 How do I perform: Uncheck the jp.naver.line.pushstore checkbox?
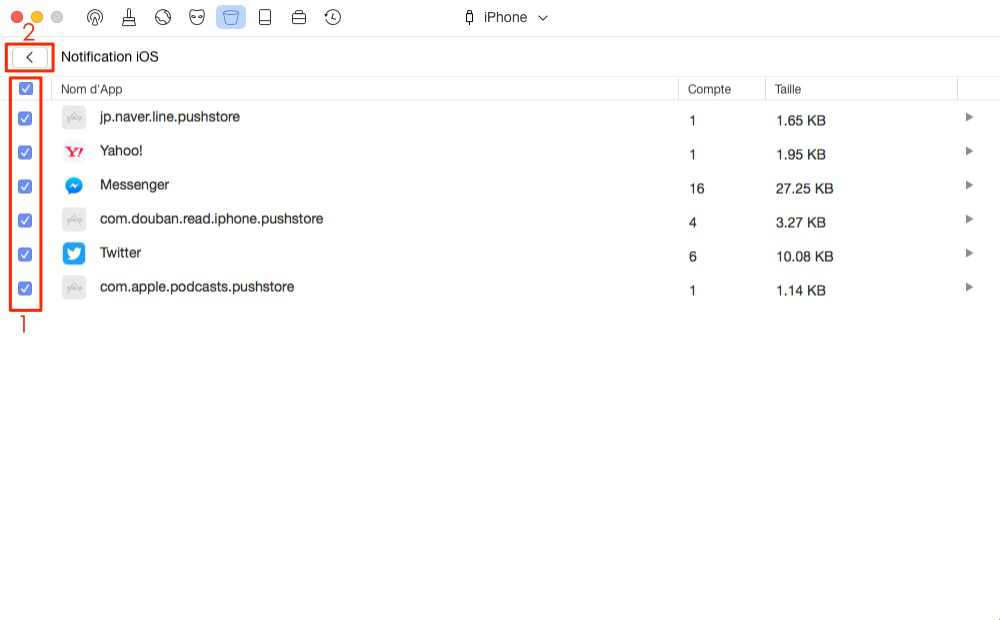coord(25,119)
